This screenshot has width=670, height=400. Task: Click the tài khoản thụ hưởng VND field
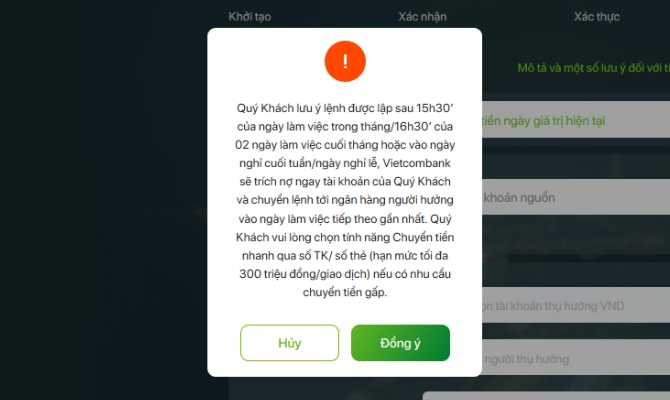pos(576,305)
